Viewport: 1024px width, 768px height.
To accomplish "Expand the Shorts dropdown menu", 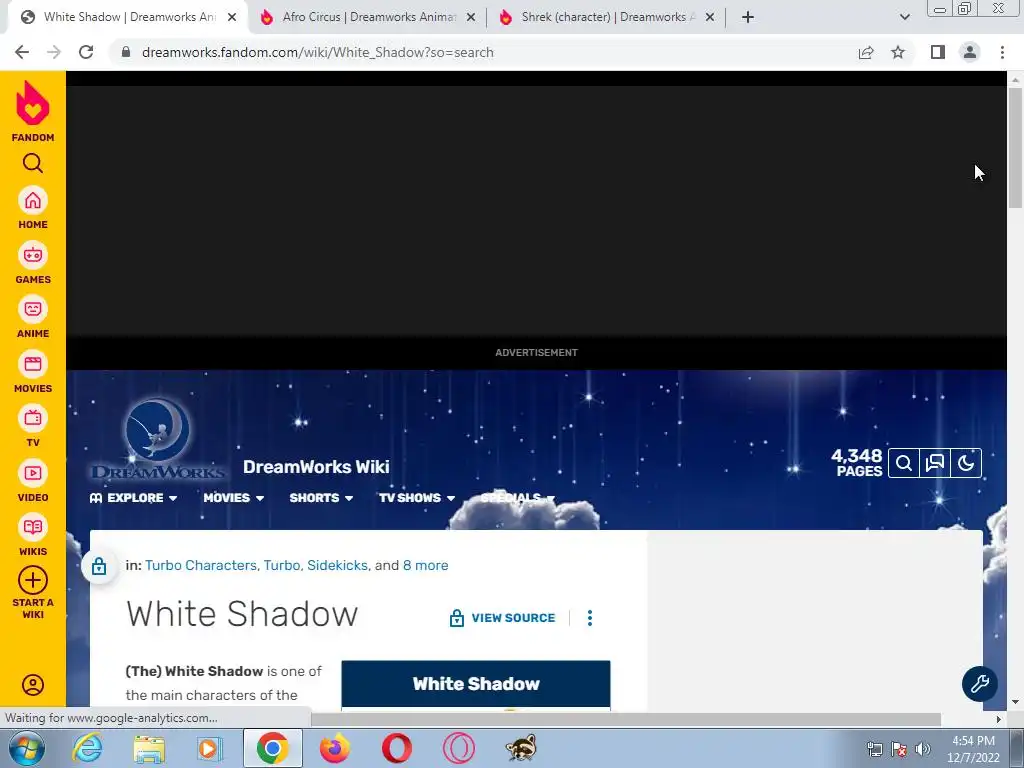I will 321,498.
